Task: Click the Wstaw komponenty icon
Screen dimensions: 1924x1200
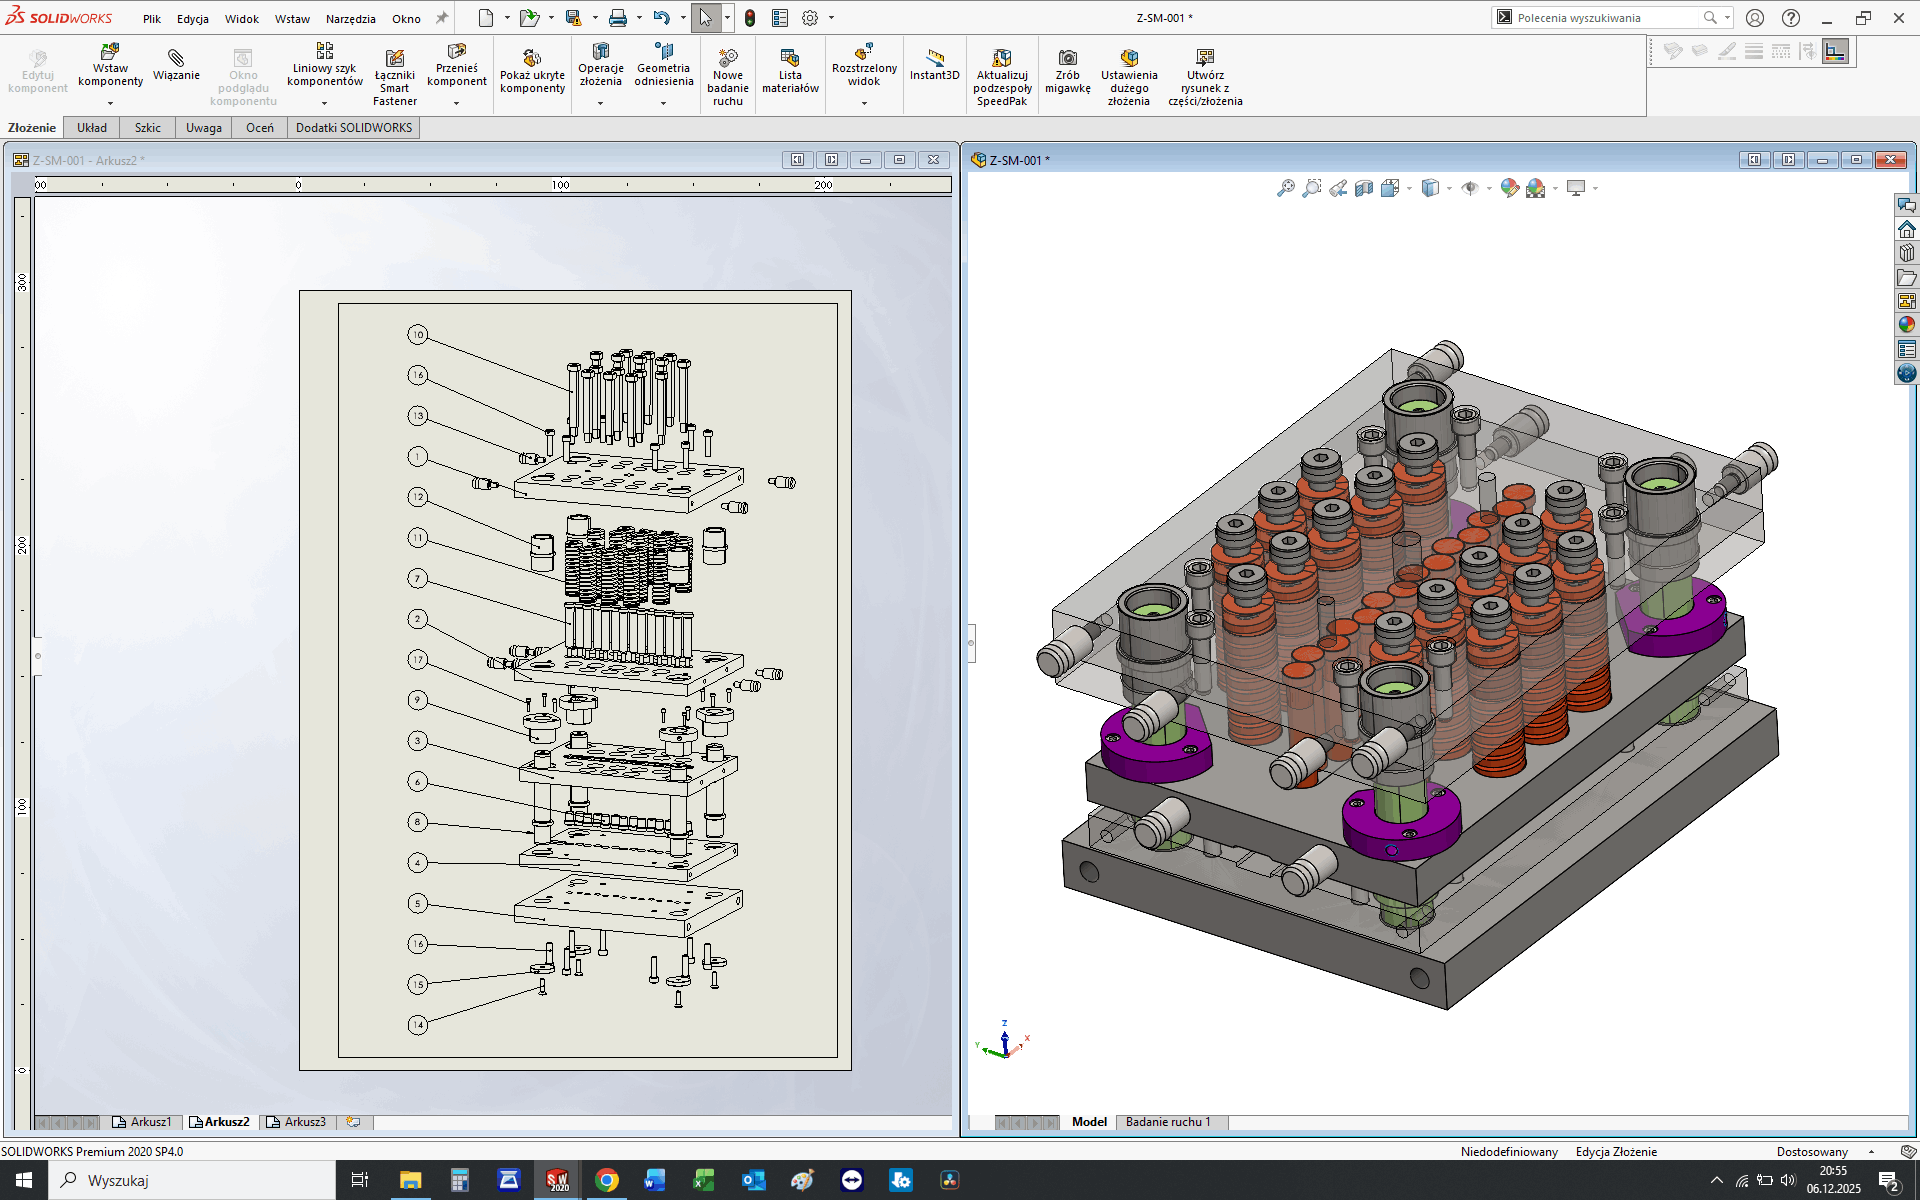Action: point(110,52)
